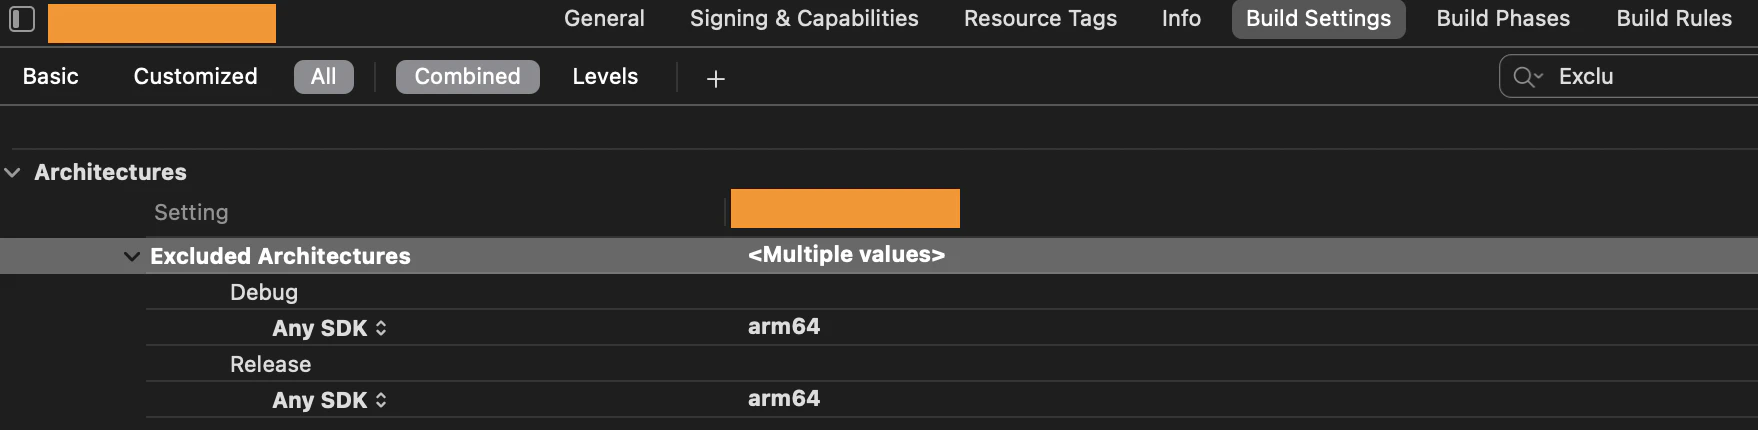Switch to the Info tab
The height and width of the screenshot is (430, 1758).
click(1181, 19)
